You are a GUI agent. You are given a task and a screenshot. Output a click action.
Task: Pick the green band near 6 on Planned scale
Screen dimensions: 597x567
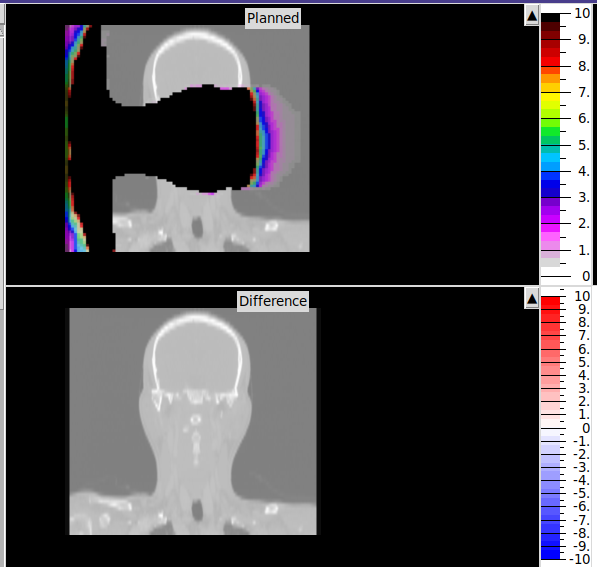point(550,122)
